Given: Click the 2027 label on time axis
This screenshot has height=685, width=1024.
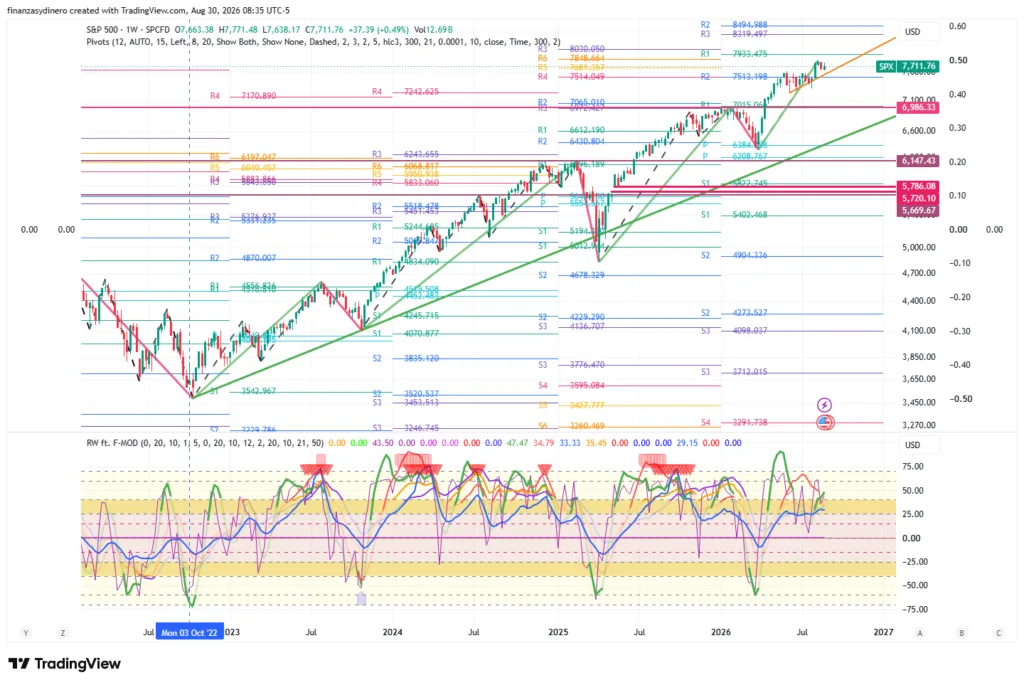Looking at the screenshot, I should (x=883, y=632).
